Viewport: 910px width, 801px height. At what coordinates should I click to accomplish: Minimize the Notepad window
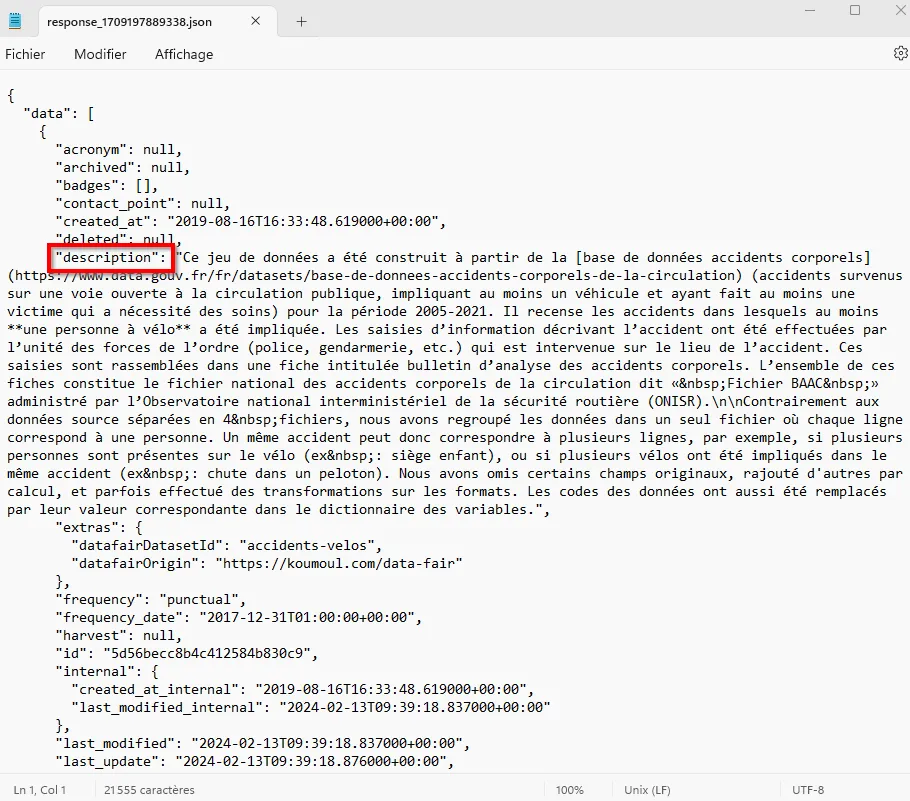[810, 10]
